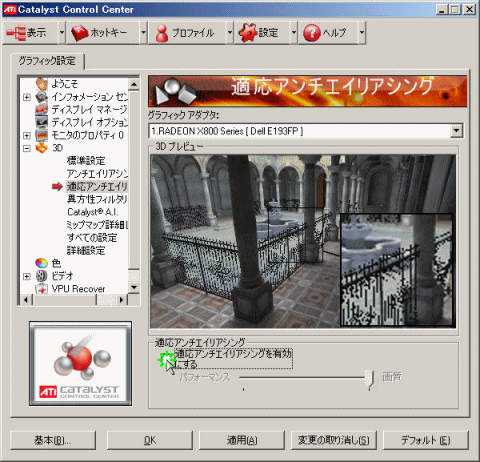Open the 設定 dropdown arrow
The height and width of the screenshot is (462, 480).
294,33
